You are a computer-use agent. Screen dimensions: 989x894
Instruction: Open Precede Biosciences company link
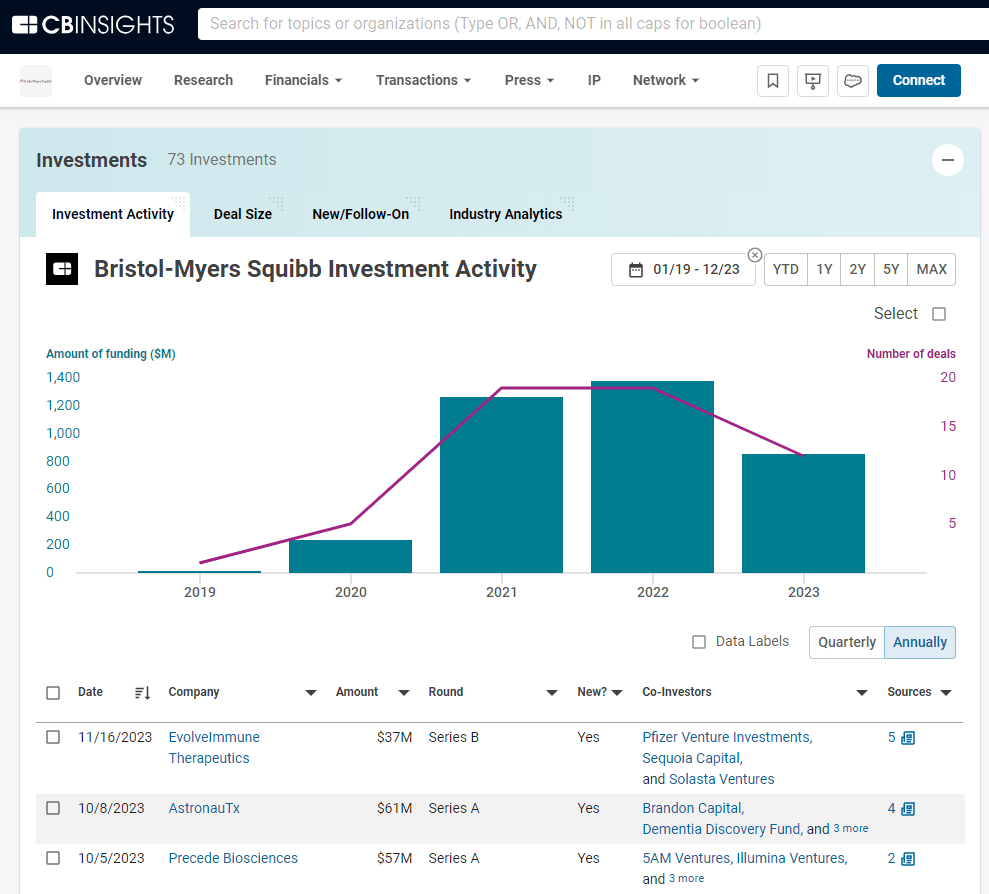click(x=233, y=858)
